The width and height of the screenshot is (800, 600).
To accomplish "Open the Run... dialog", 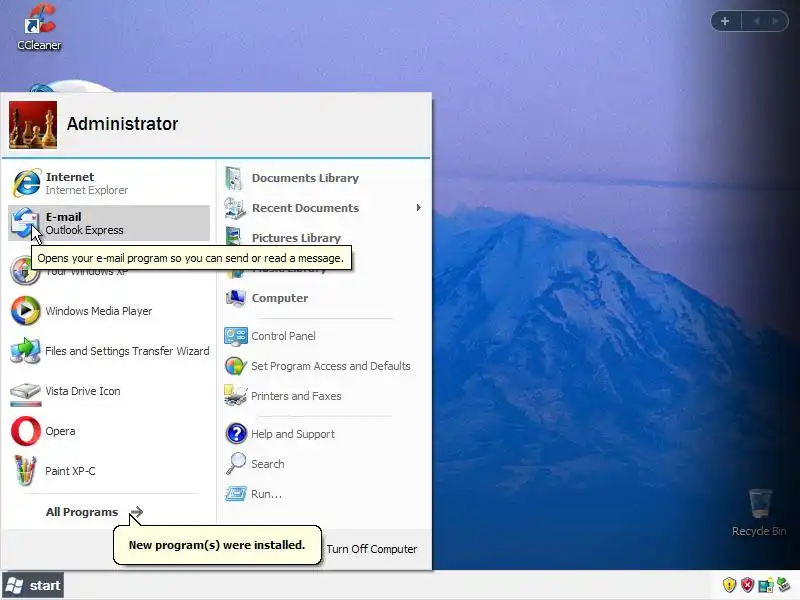I will [x=323, y=494].
